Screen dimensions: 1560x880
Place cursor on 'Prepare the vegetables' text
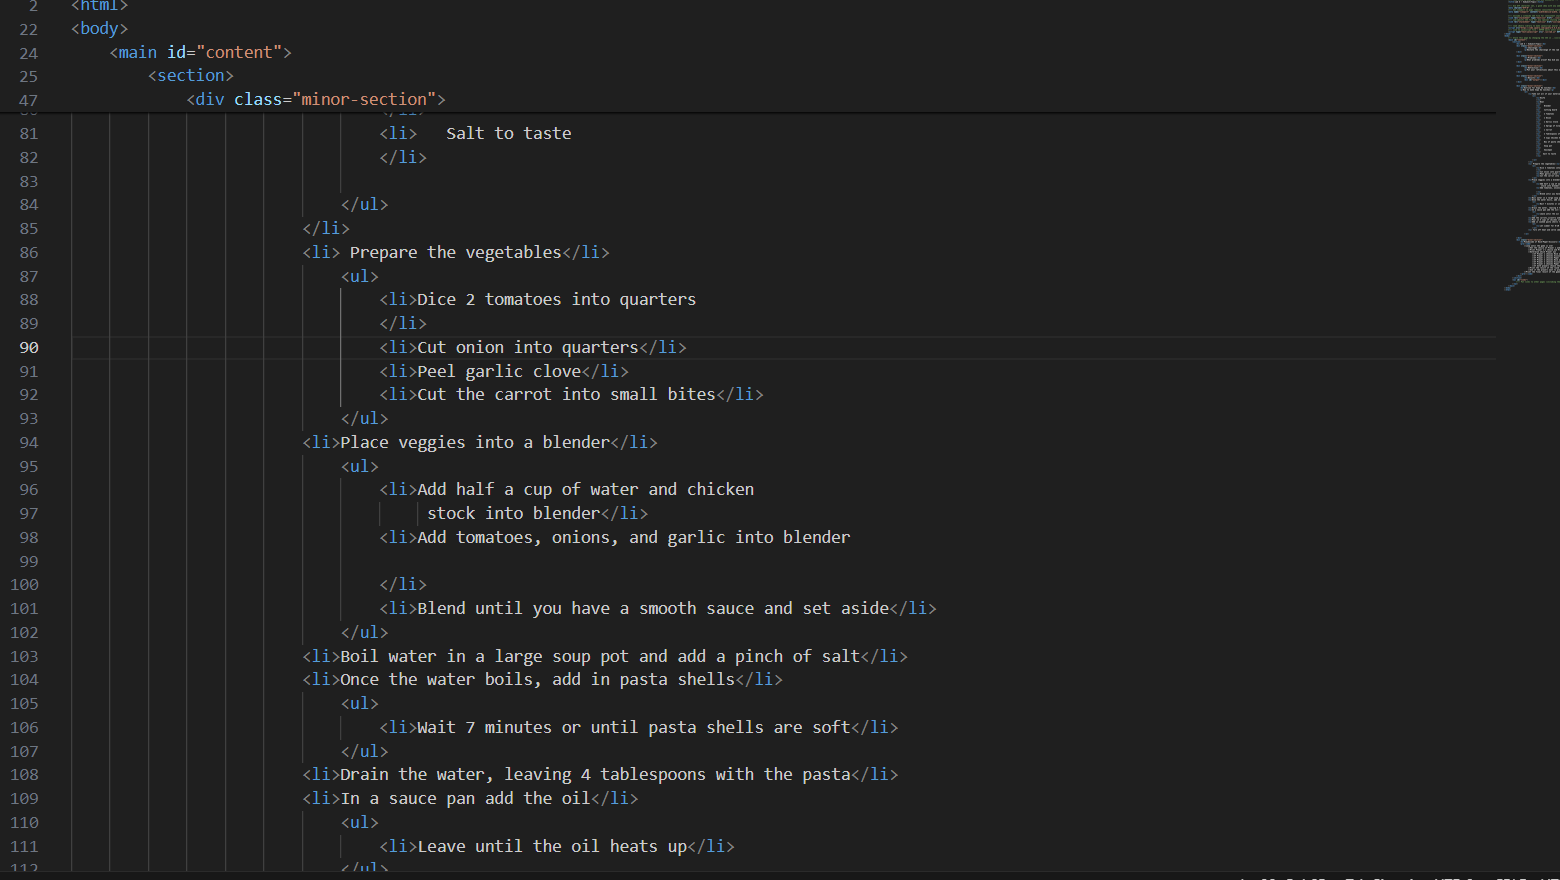pos(455,252)
